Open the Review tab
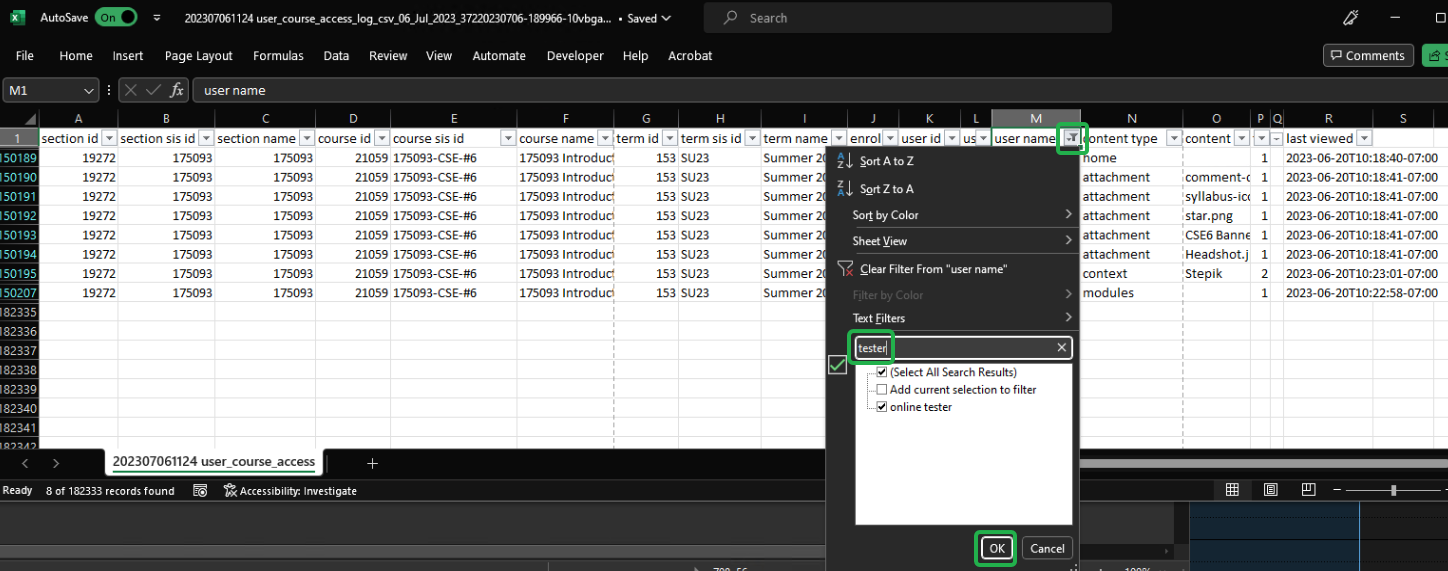Image resolution: width=1448 pixels, height=571 pixels. [x=388, y=56]
